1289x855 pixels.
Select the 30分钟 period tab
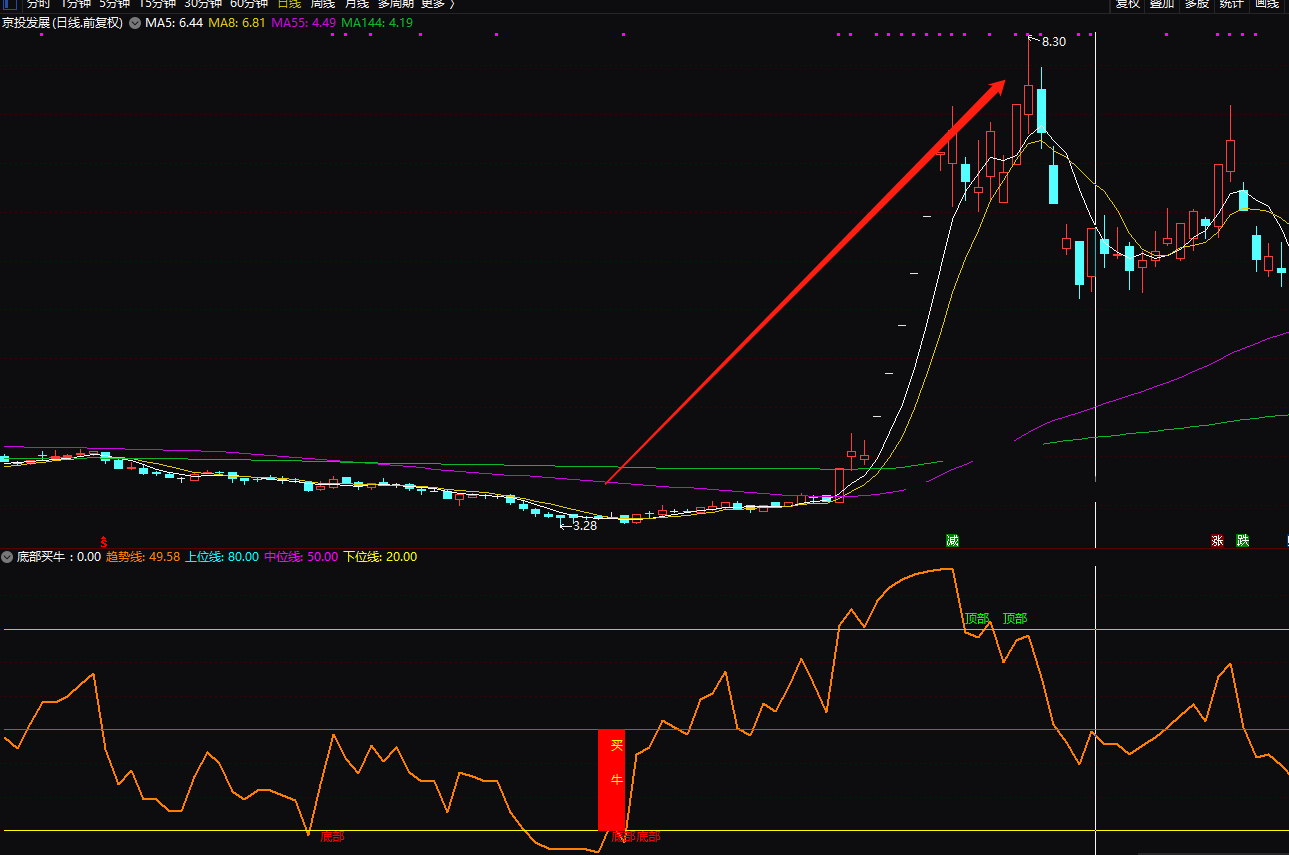pos(203,4)
